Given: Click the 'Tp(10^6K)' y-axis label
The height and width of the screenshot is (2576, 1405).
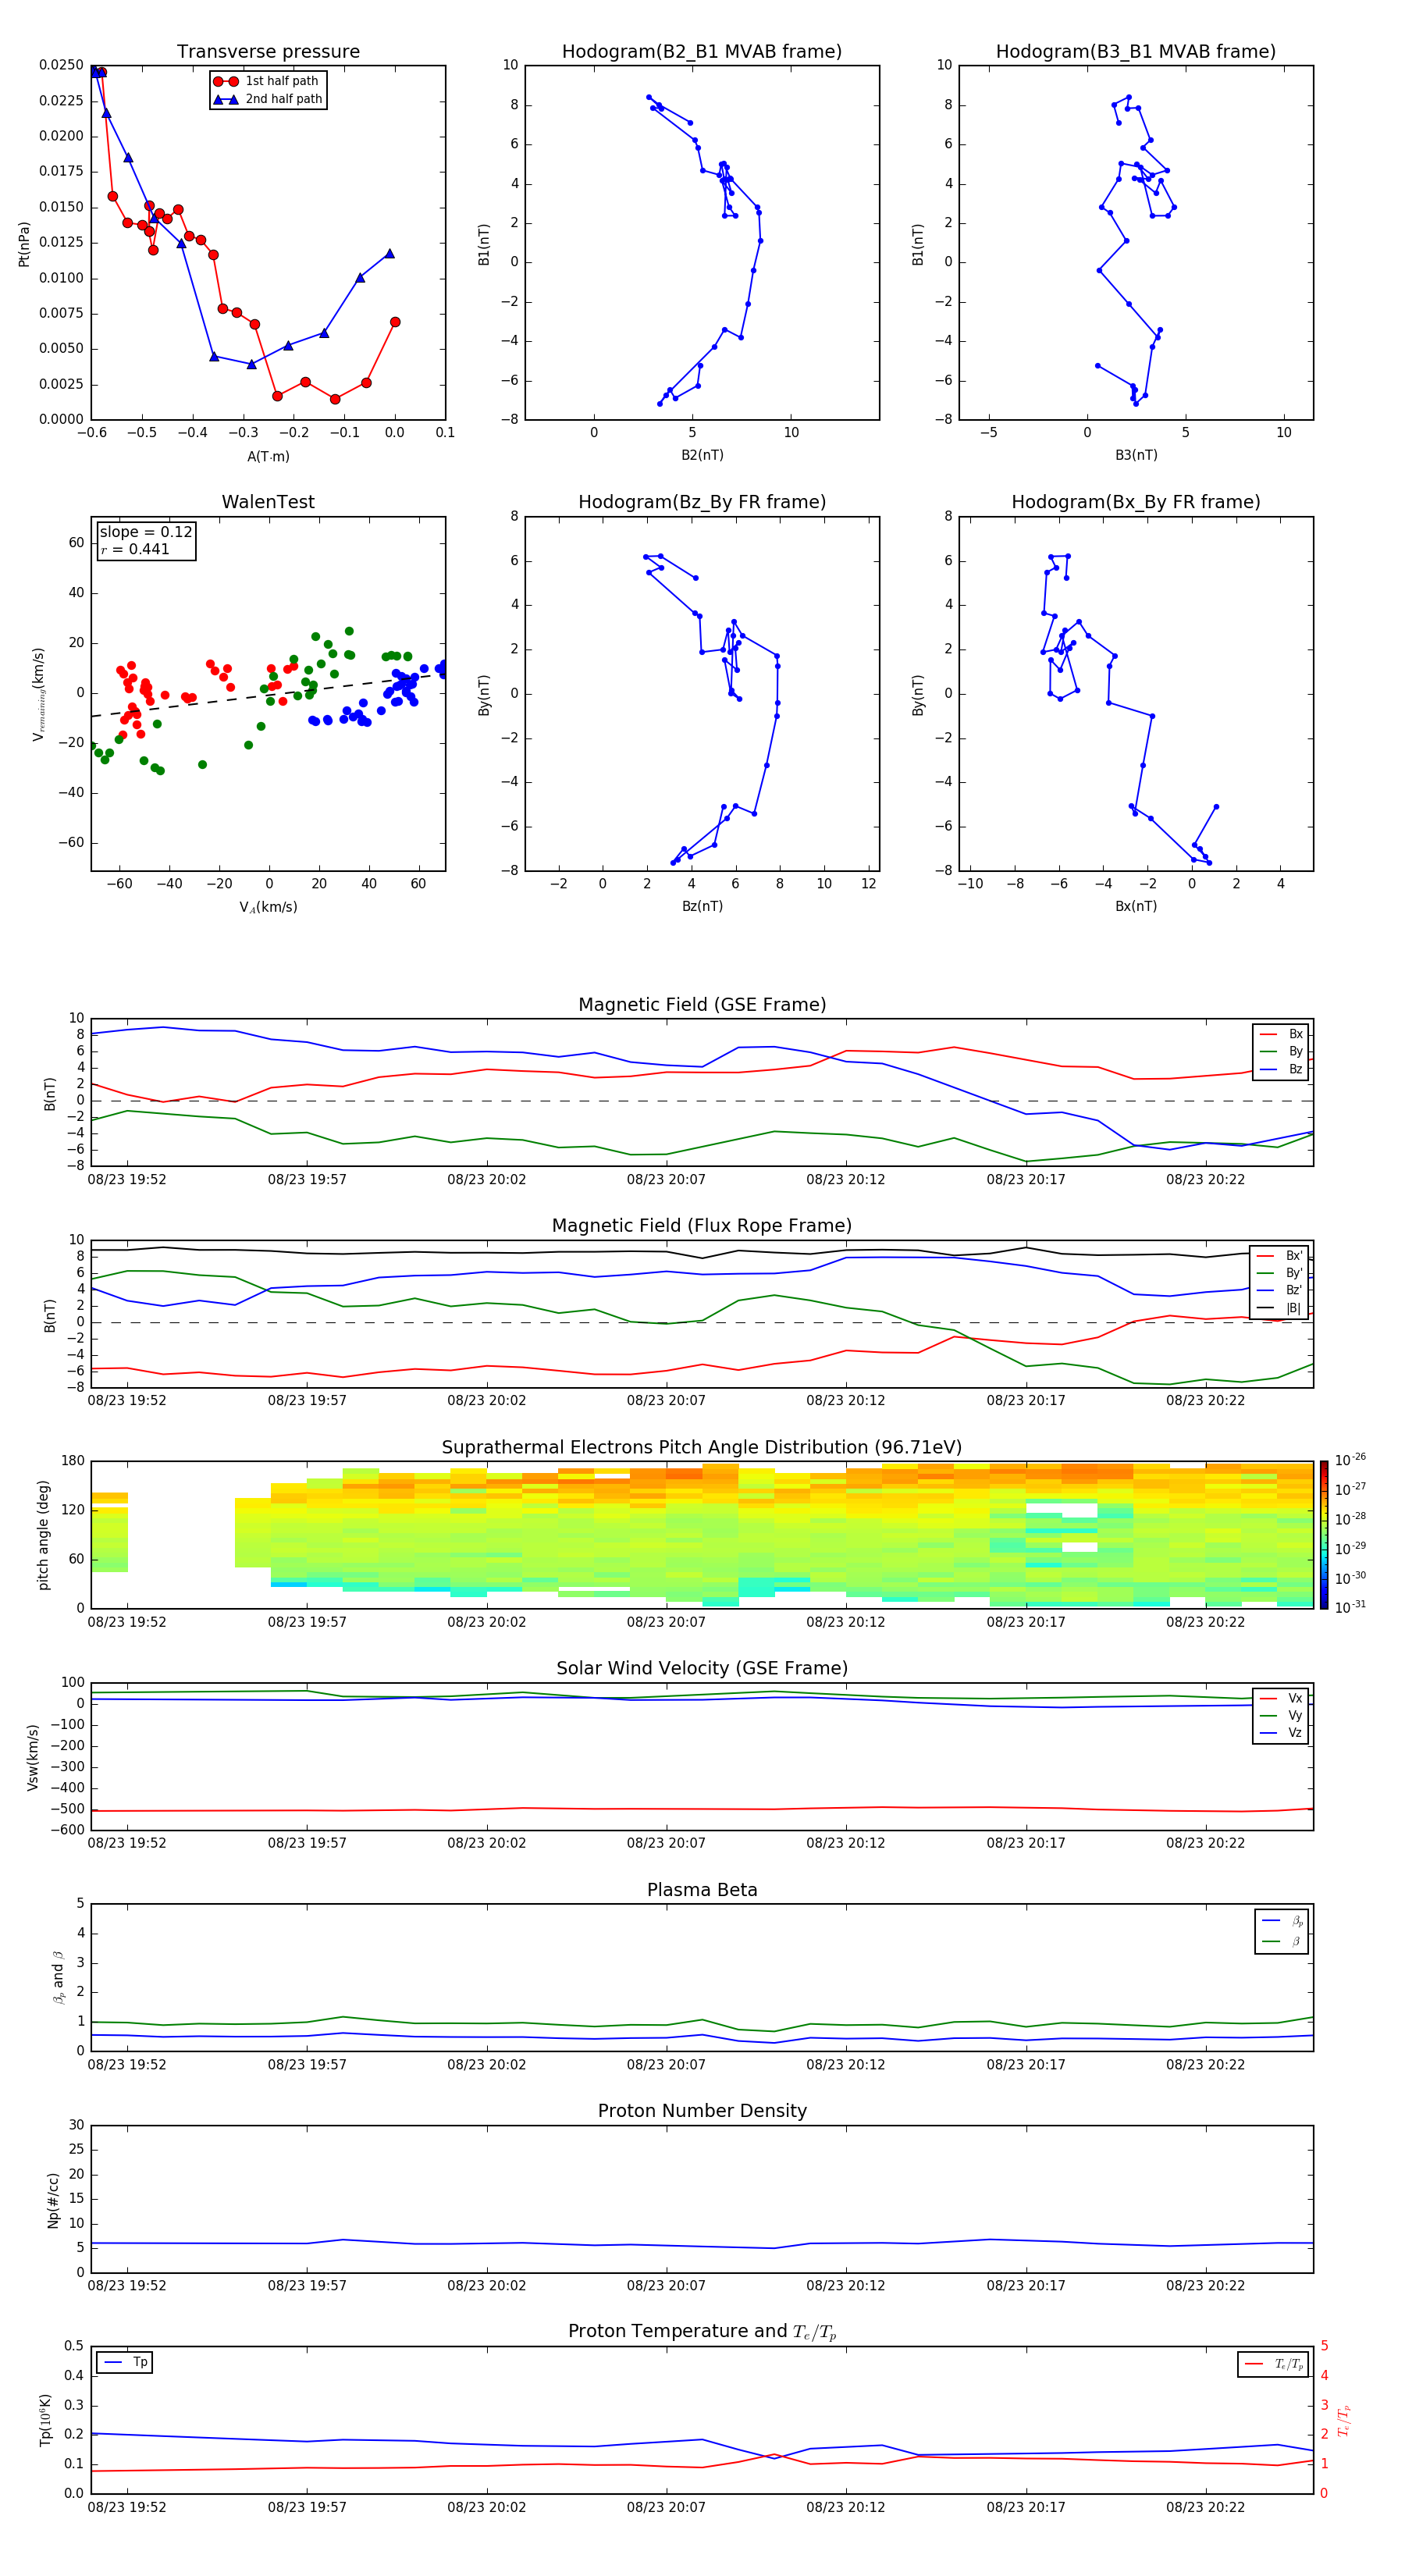Looking at the screenshot, I should pyautogui.click(x=45, y=2420).
